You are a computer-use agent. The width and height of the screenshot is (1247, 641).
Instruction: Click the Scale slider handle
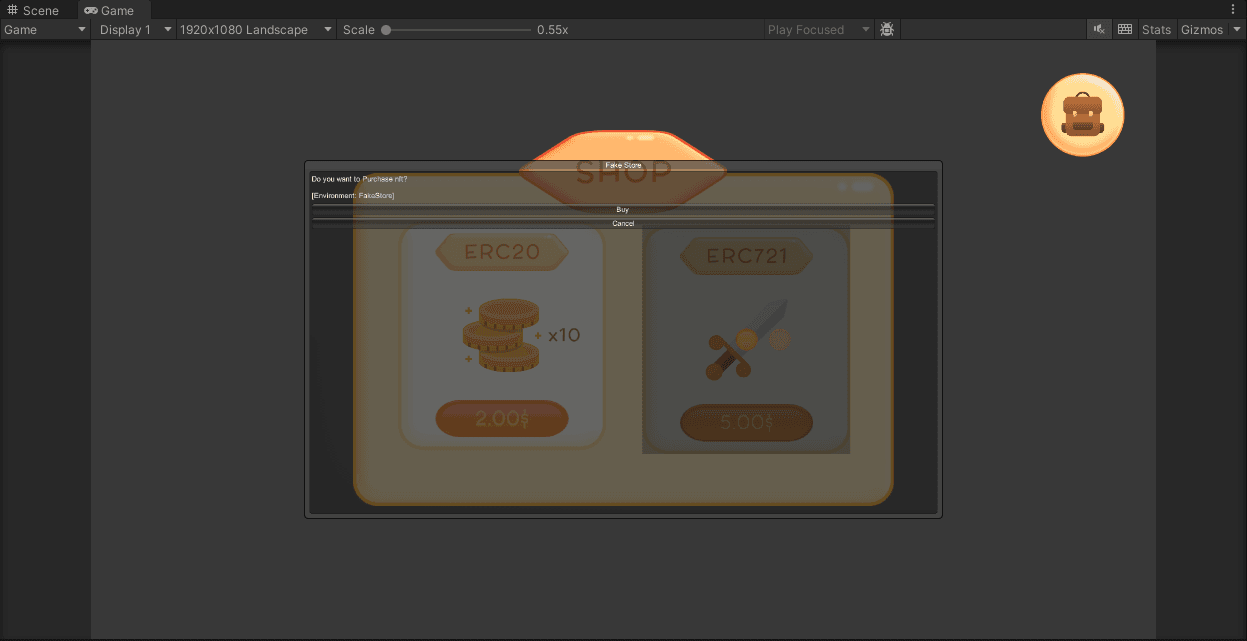pyautogui.click(x=386, y=30)
